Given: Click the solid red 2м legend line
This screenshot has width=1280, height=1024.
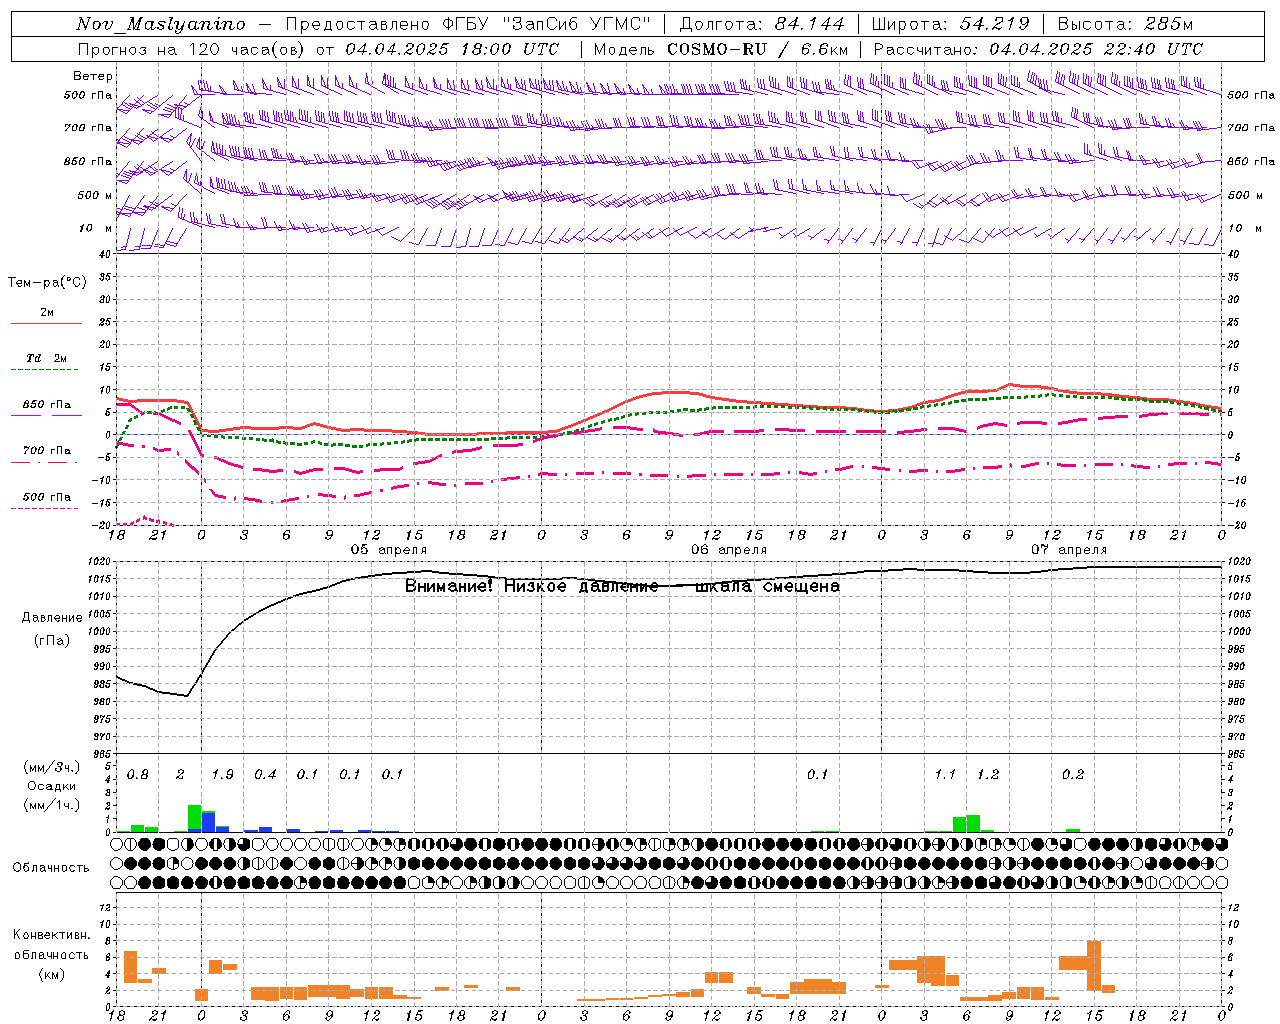Looking at the screenshot, I should click(x=46, y=323).
